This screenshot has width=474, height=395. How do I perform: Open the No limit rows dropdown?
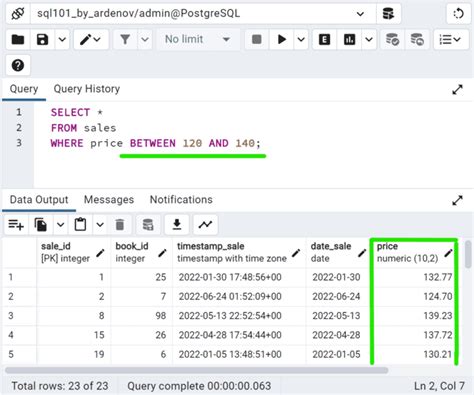coord(198,40)
